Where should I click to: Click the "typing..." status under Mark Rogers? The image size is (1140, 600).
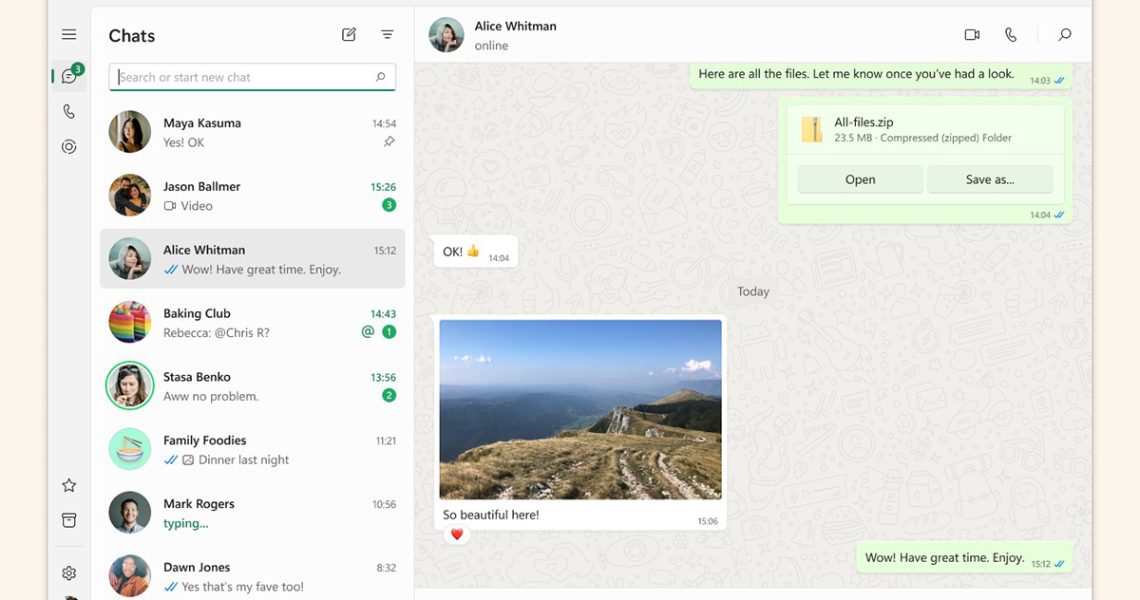pos(185,524)
